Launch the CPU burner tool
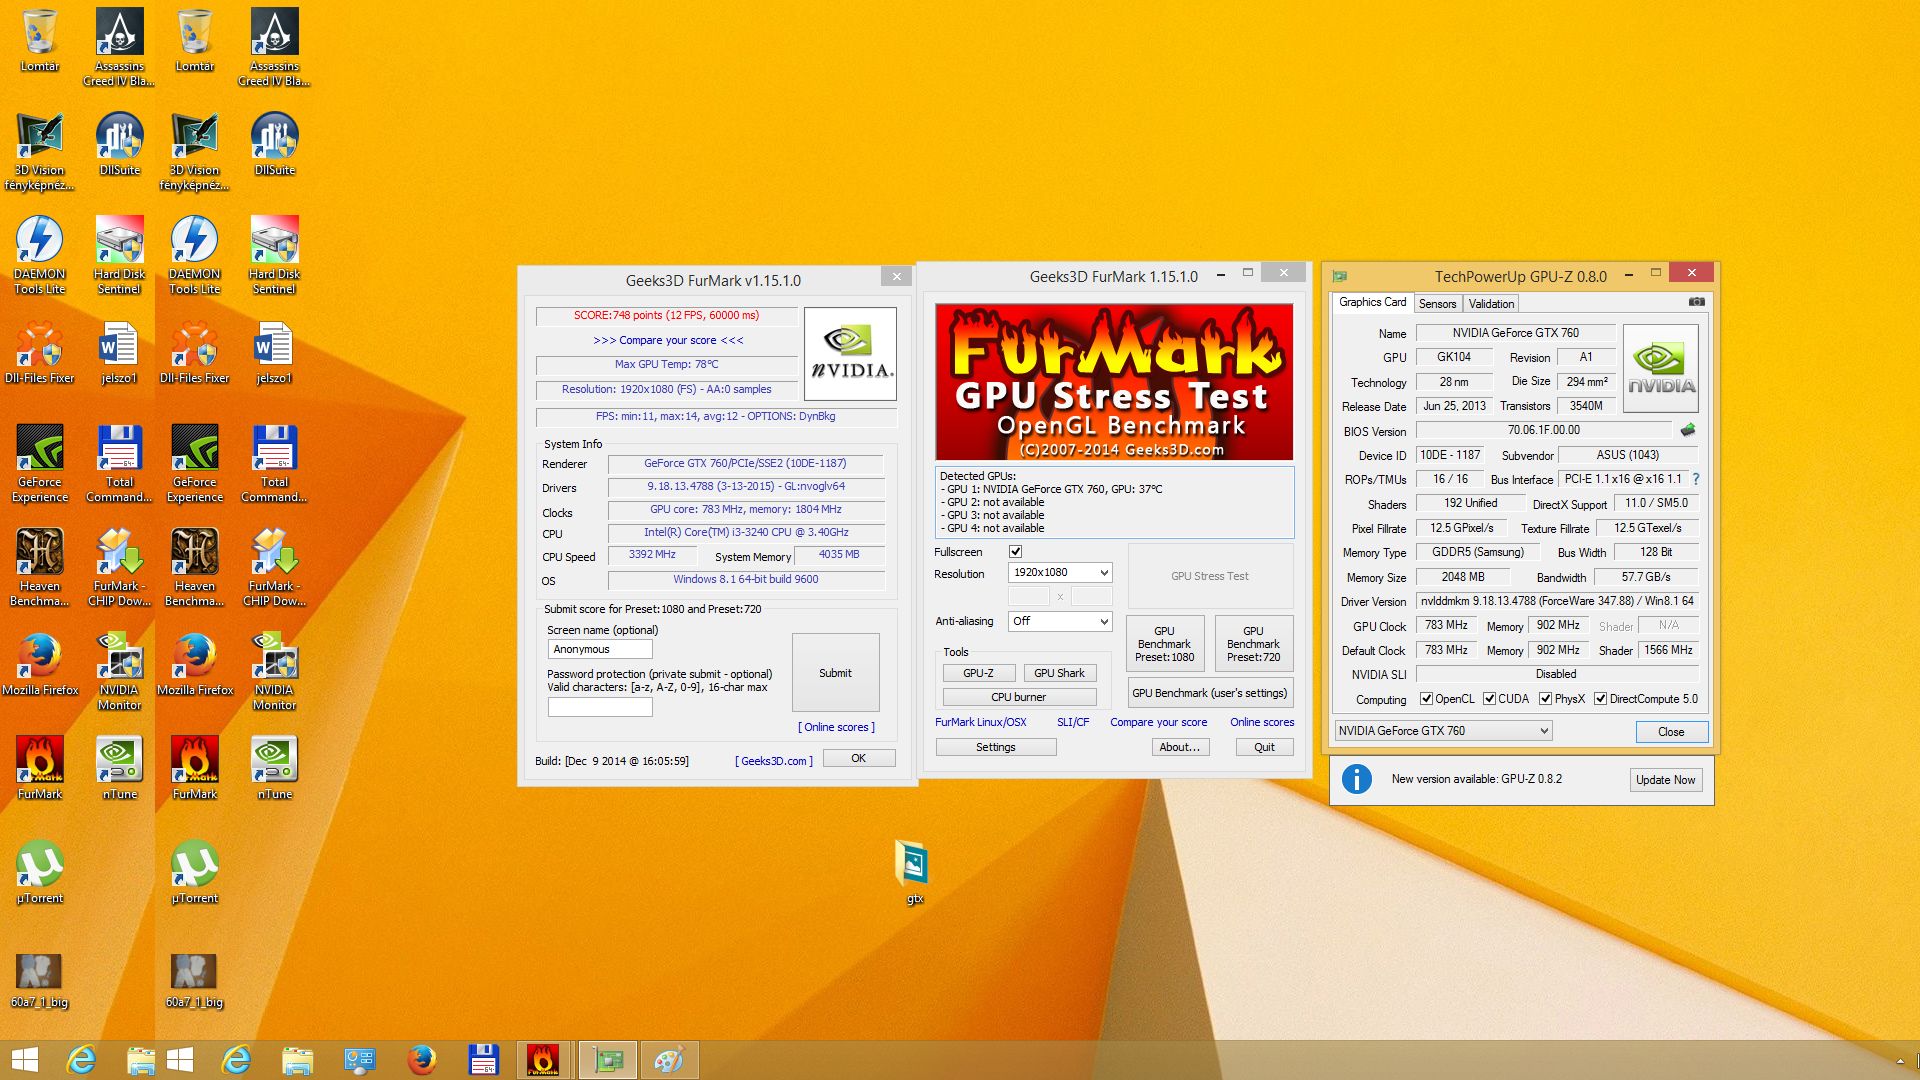Viewport: 1920px width, 1080px height. 1018,697
